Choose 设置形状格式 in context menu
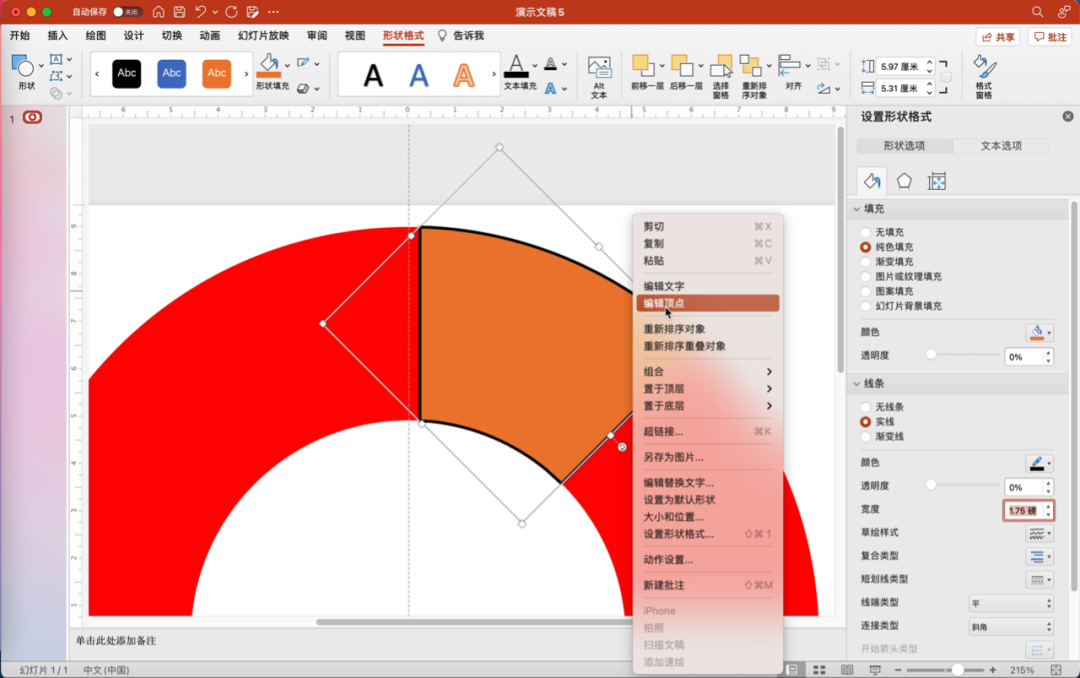 (x=707, y=534)
